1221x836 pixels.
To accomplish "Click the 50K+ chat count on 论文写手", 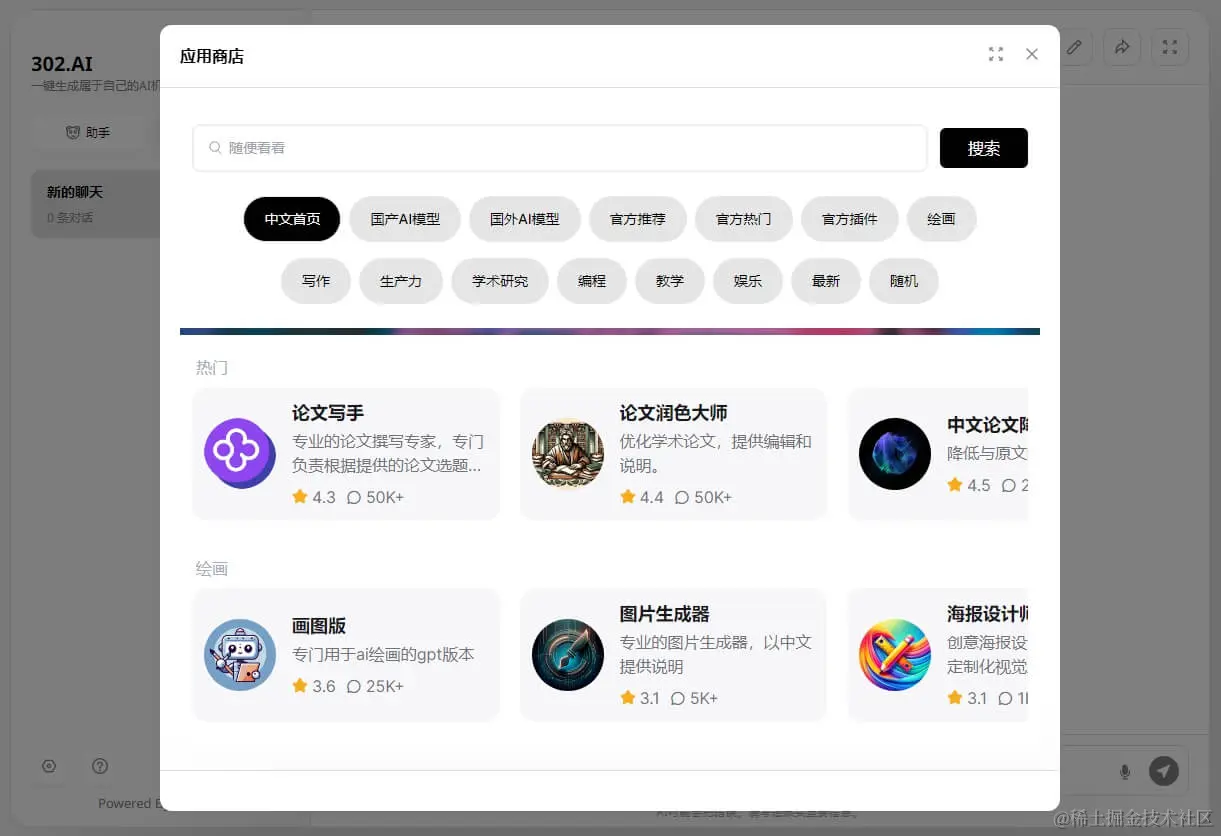I will click(375, 497).
